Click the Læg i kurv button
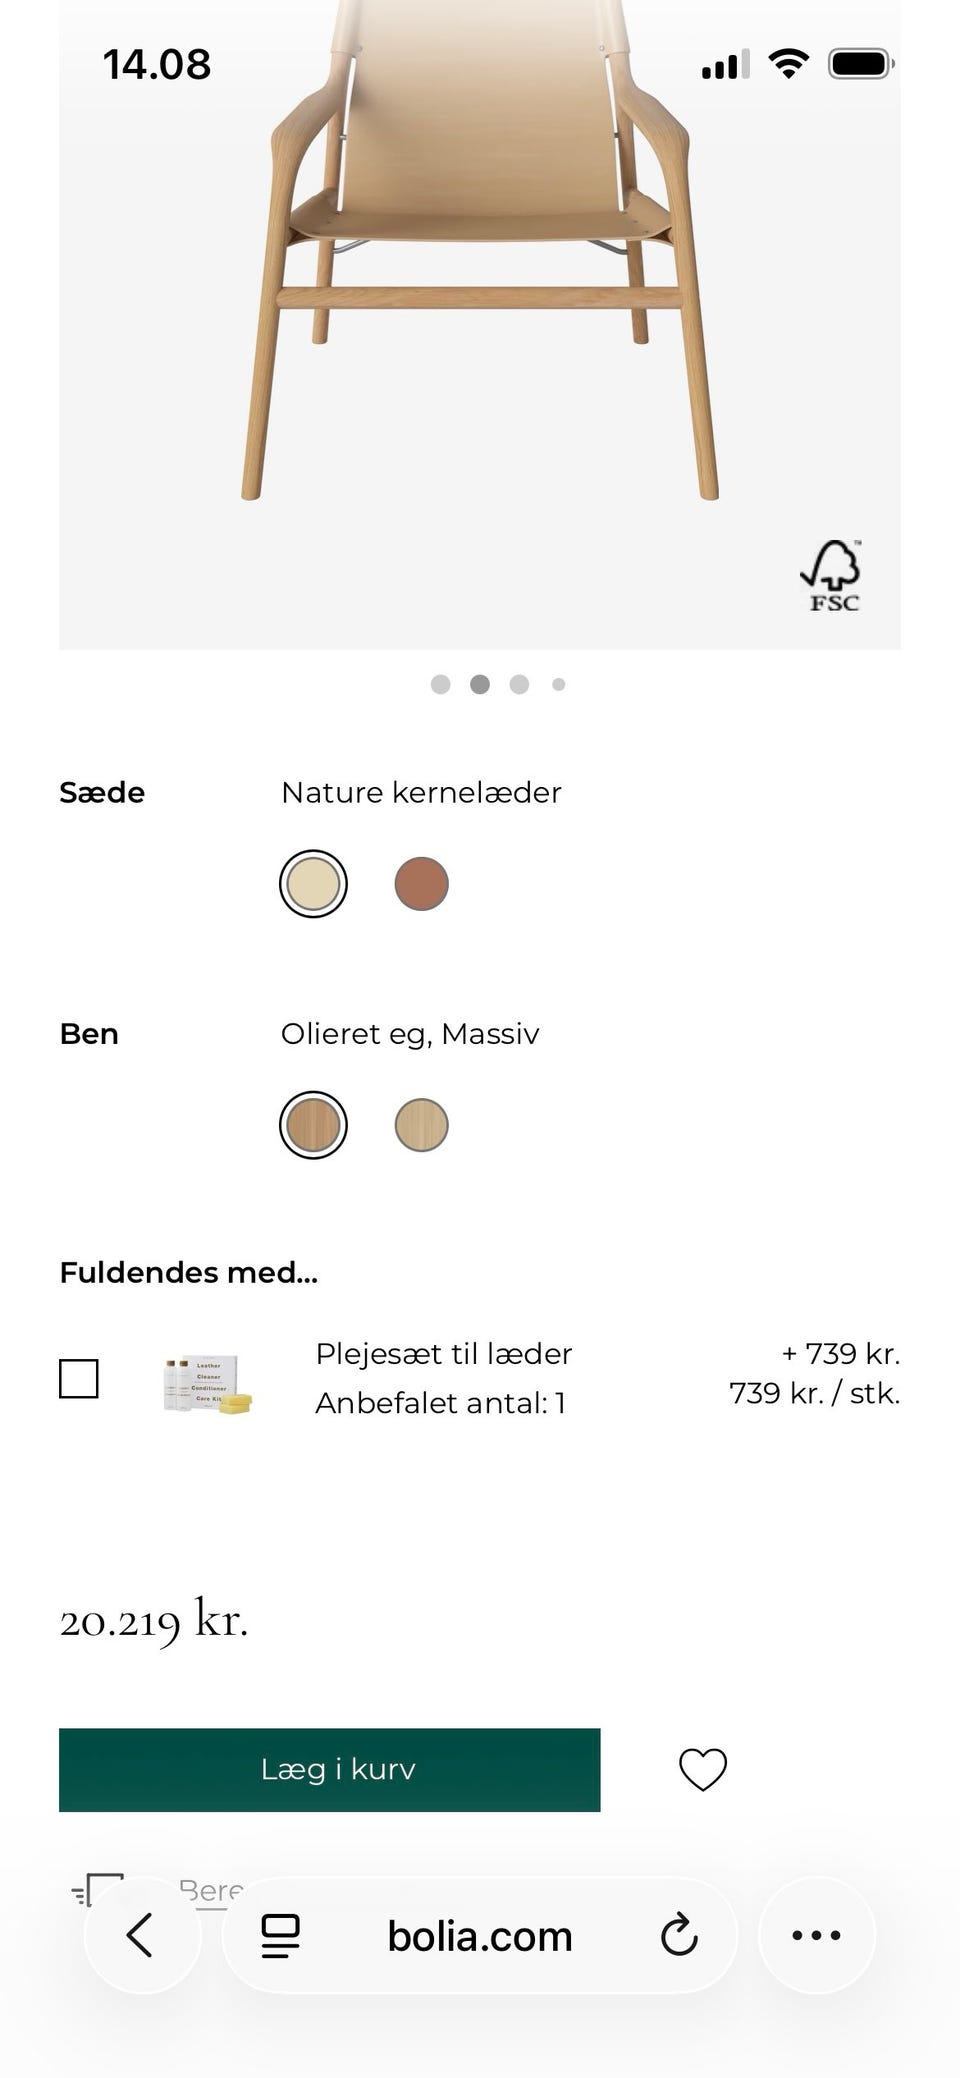This screenshot has width=960, height=2078. [x=329, y=1769]
